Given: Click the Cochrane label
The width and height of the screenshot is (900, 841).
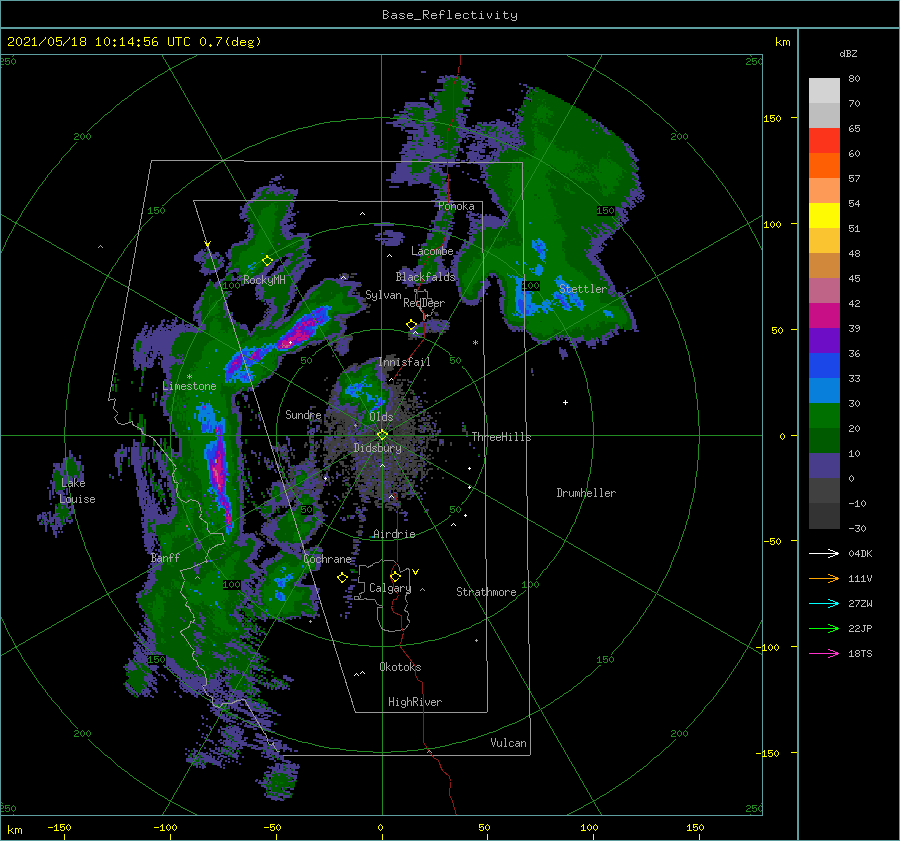Looking at the screenshot, I should (327, 559).
